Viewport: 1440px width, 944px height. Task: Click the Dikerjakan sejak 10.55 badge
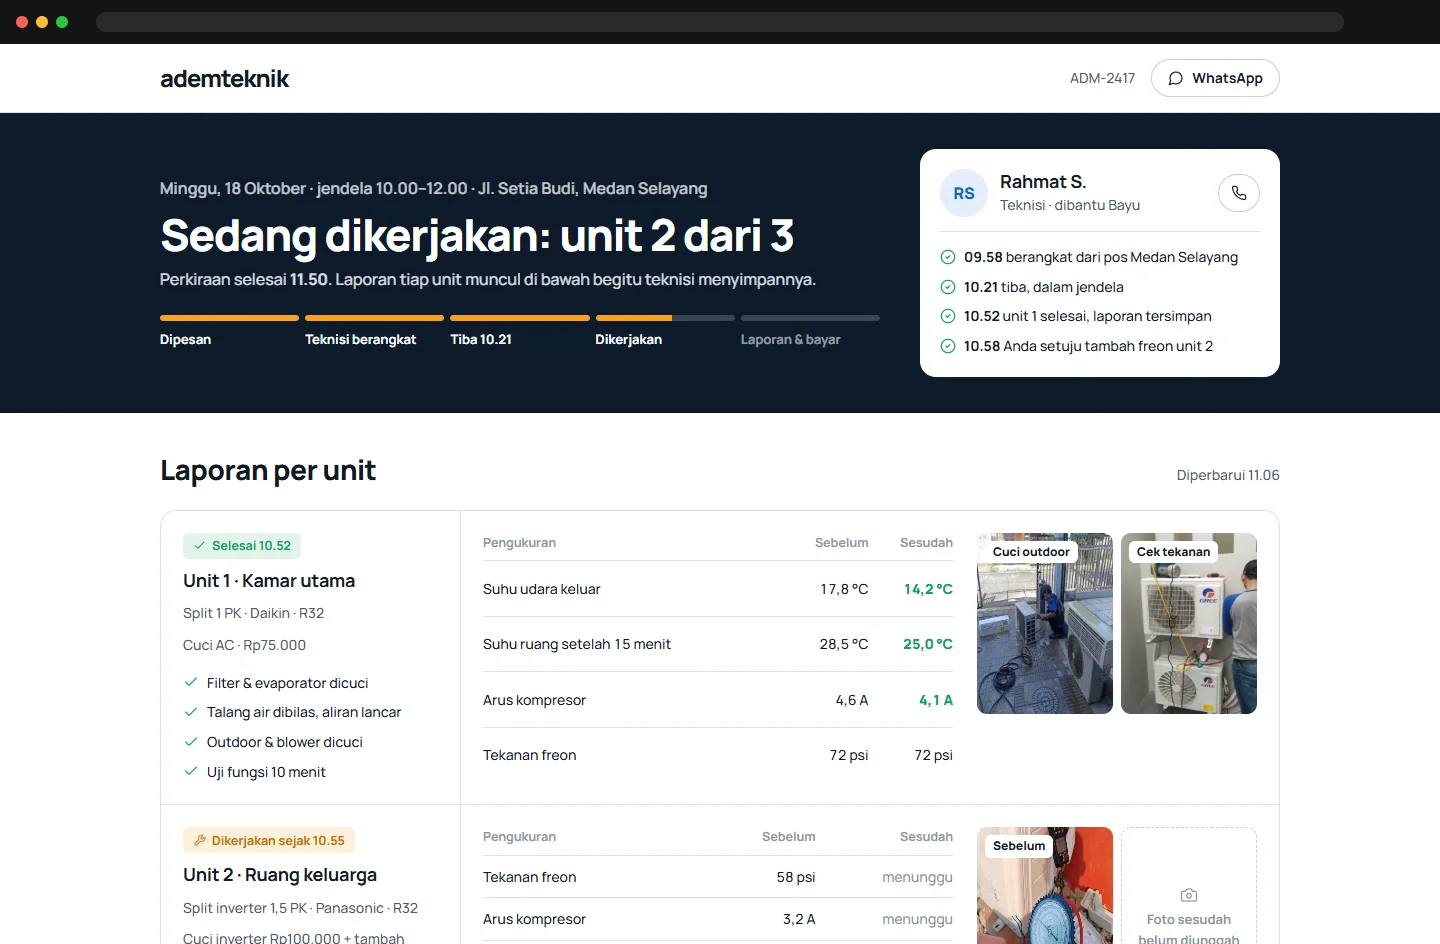click(269, 841)
